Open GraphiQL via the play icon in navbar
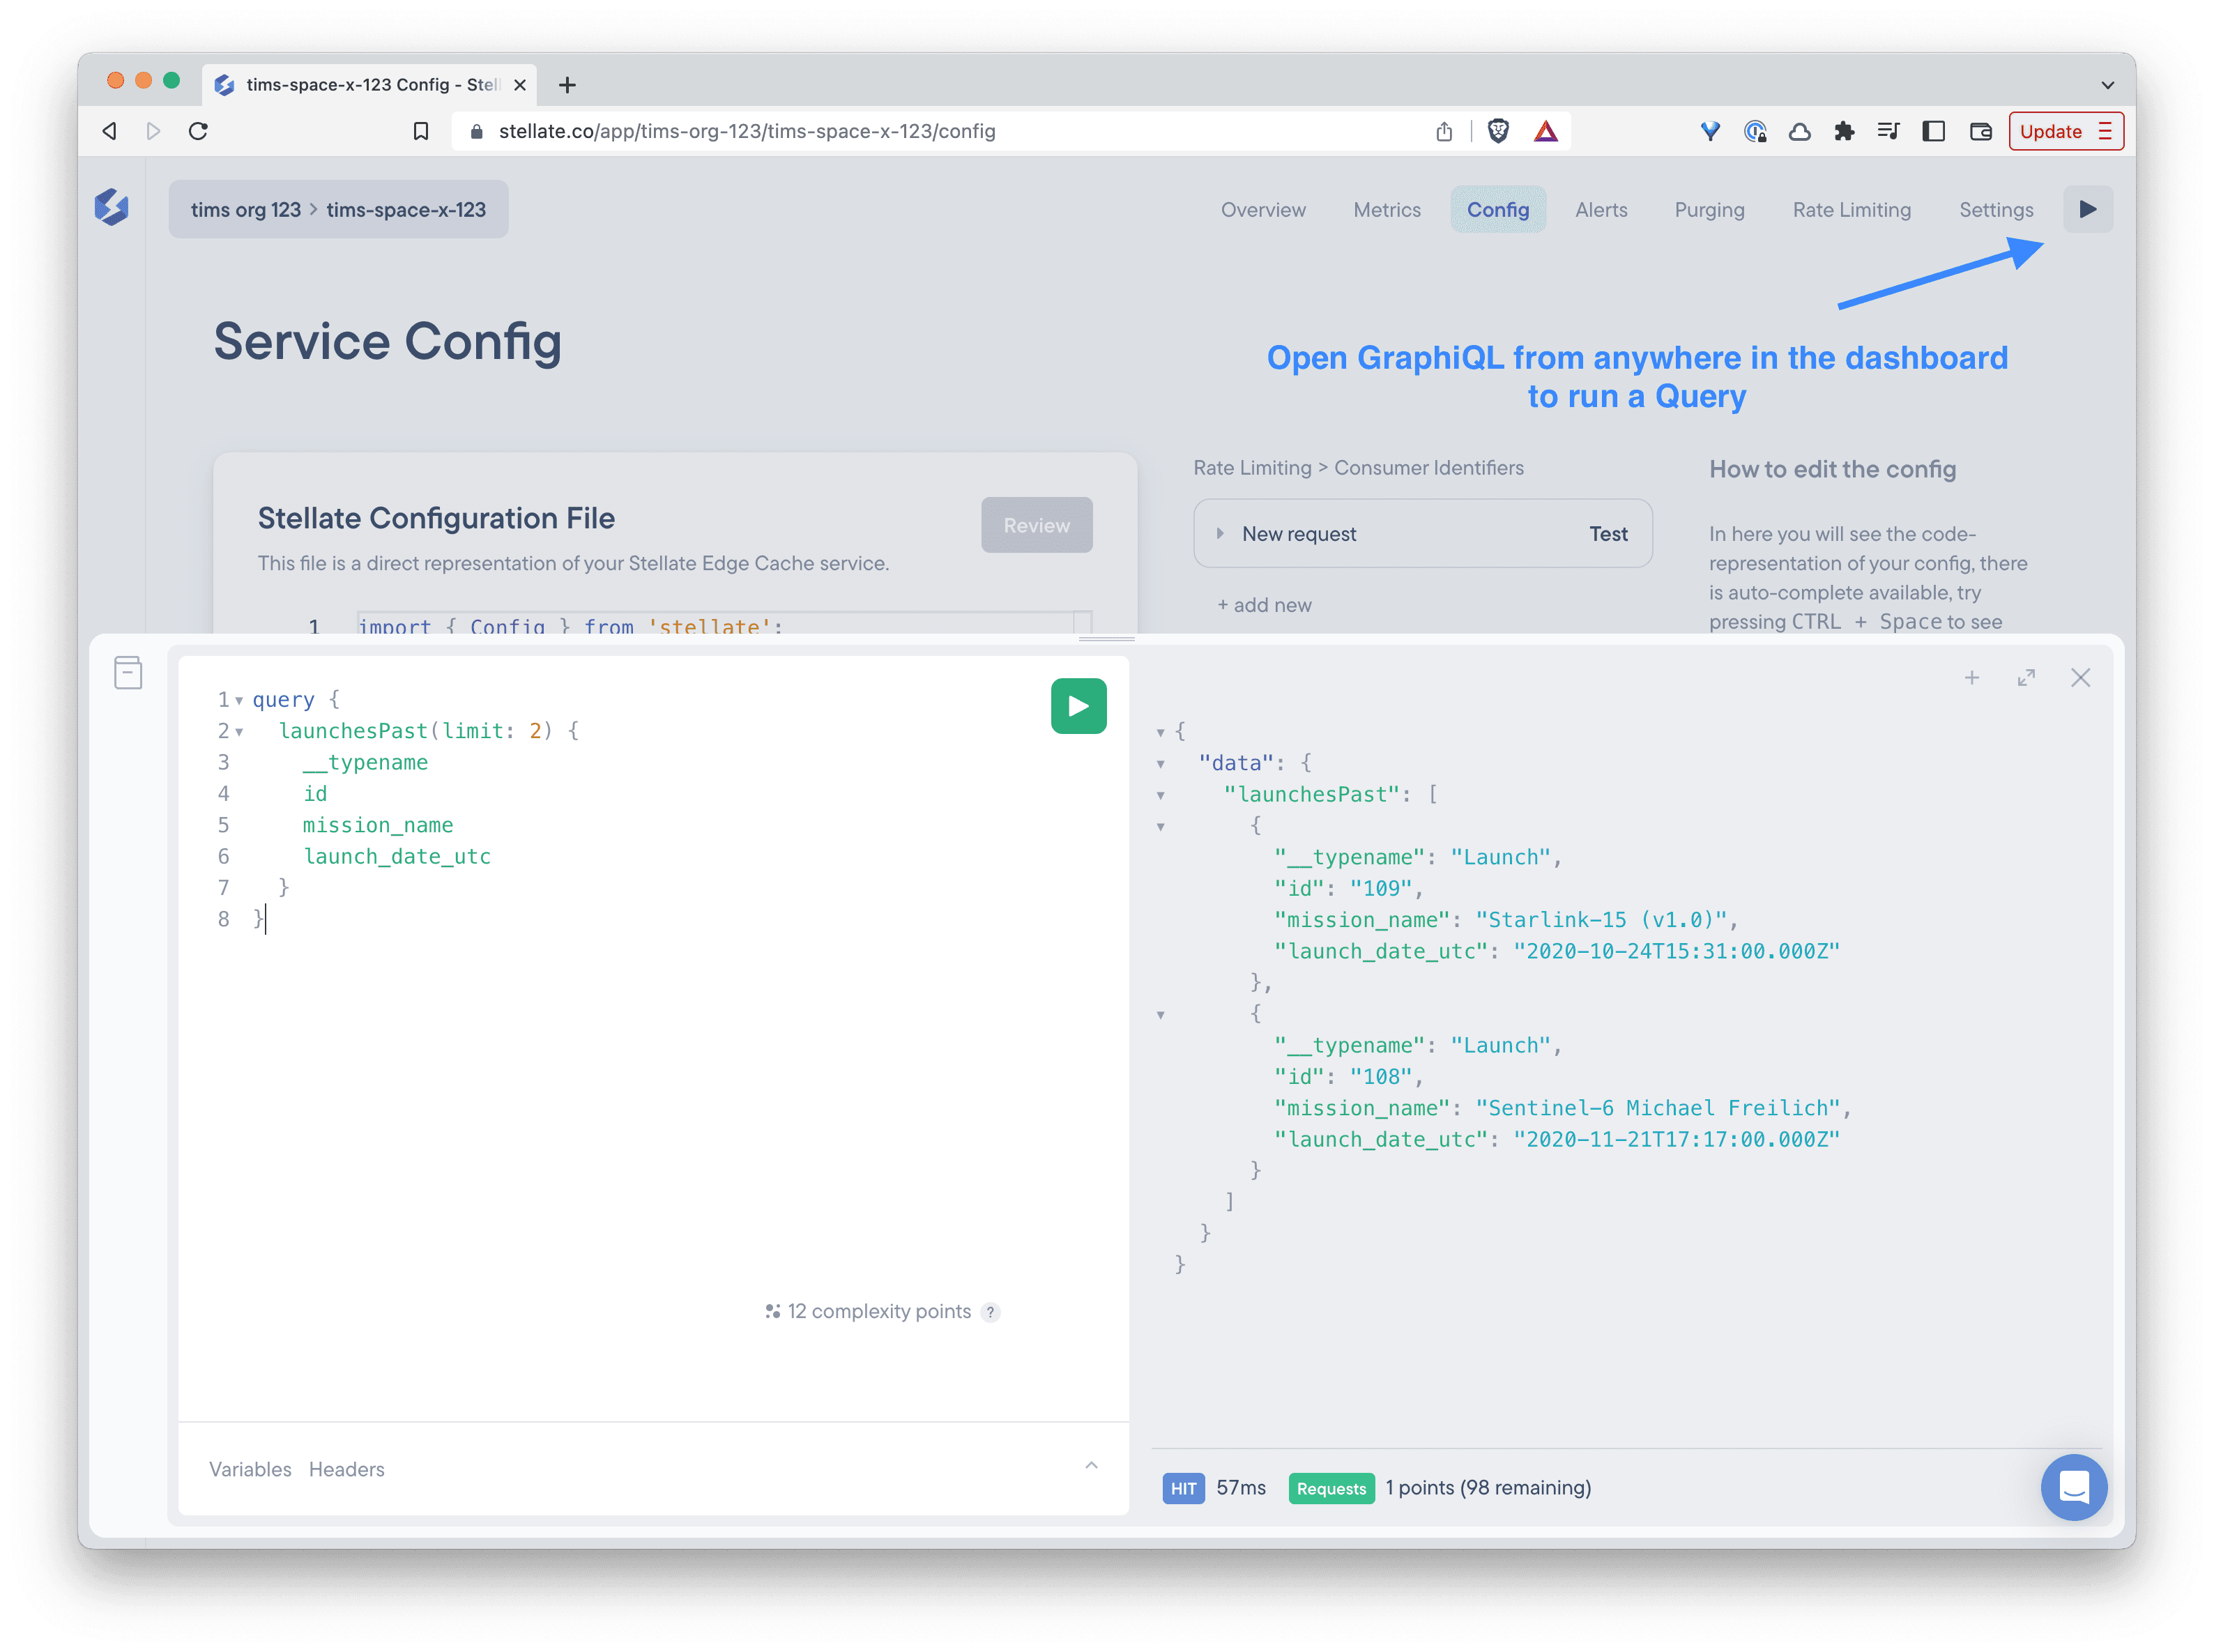The width and height of the screenshot is (2214, 1652). 2088,209
